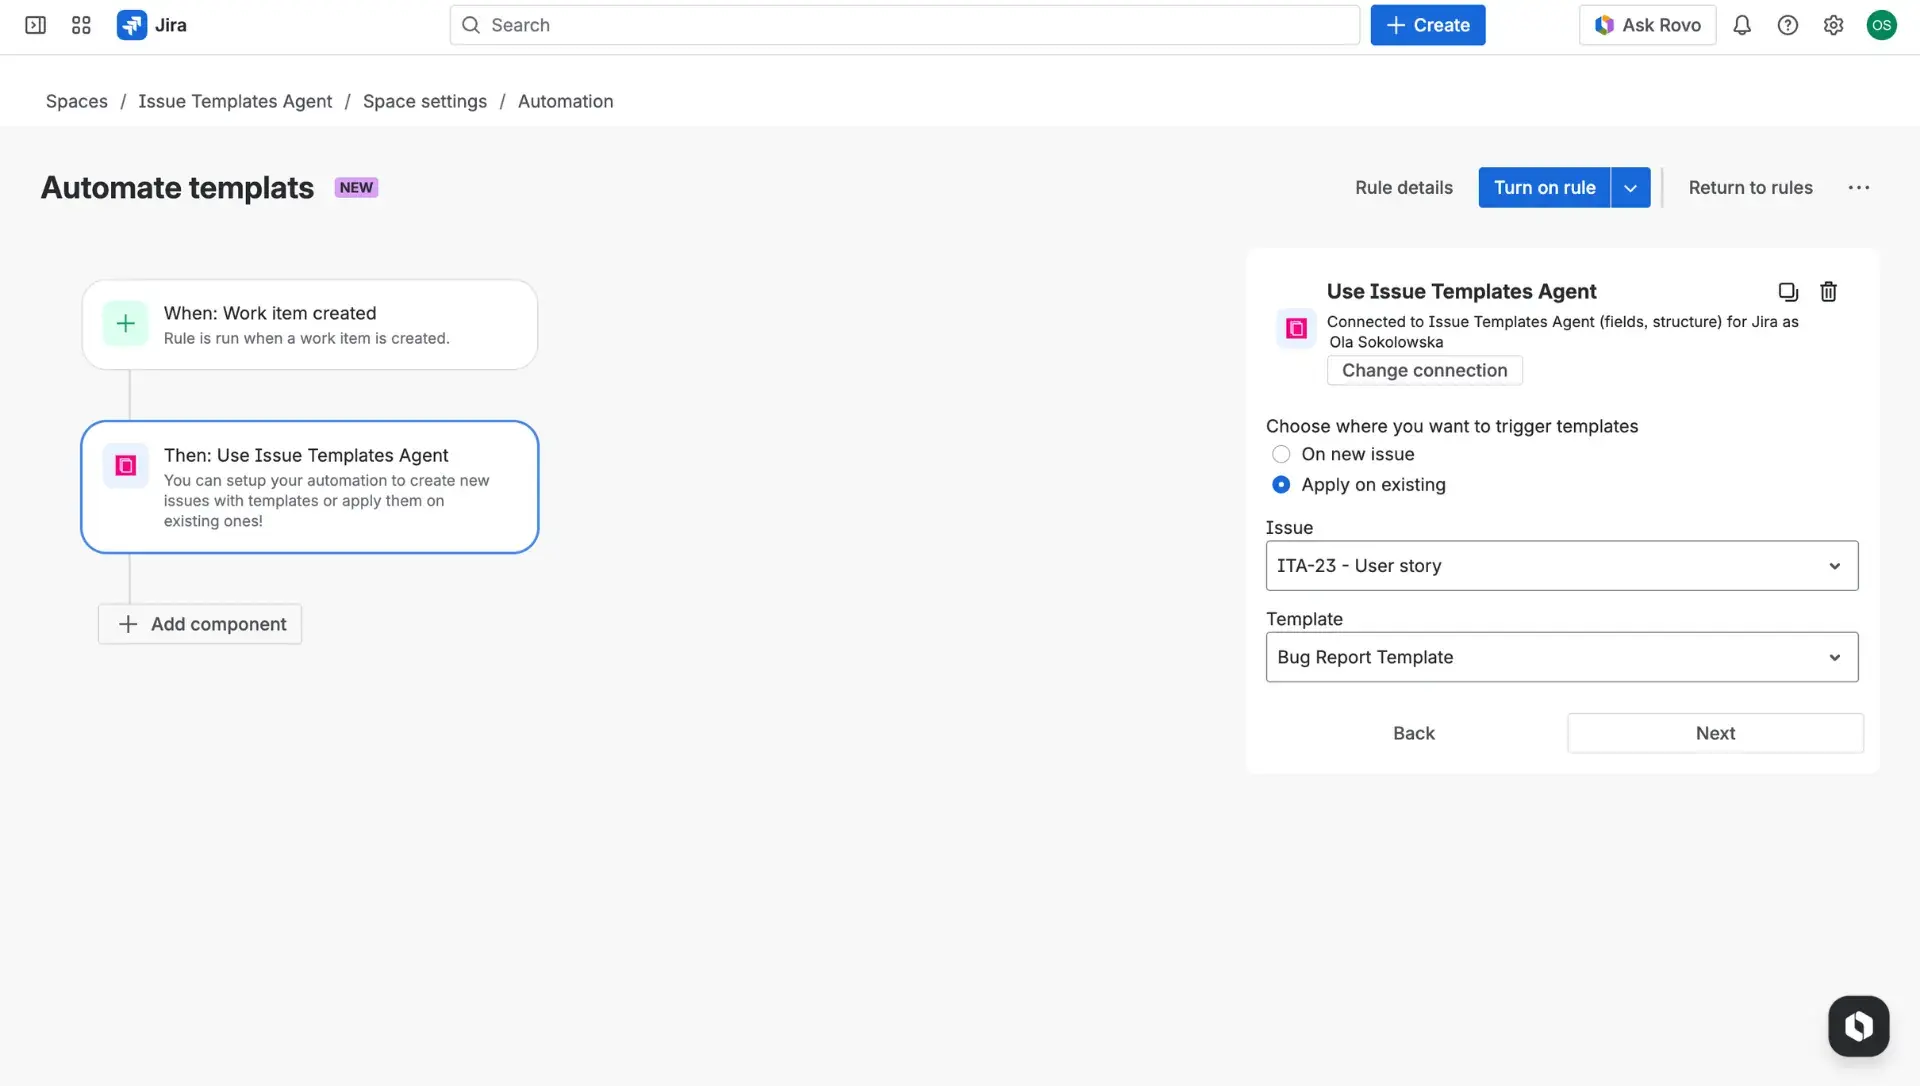Open Jira settings gear

(1834, 25)
